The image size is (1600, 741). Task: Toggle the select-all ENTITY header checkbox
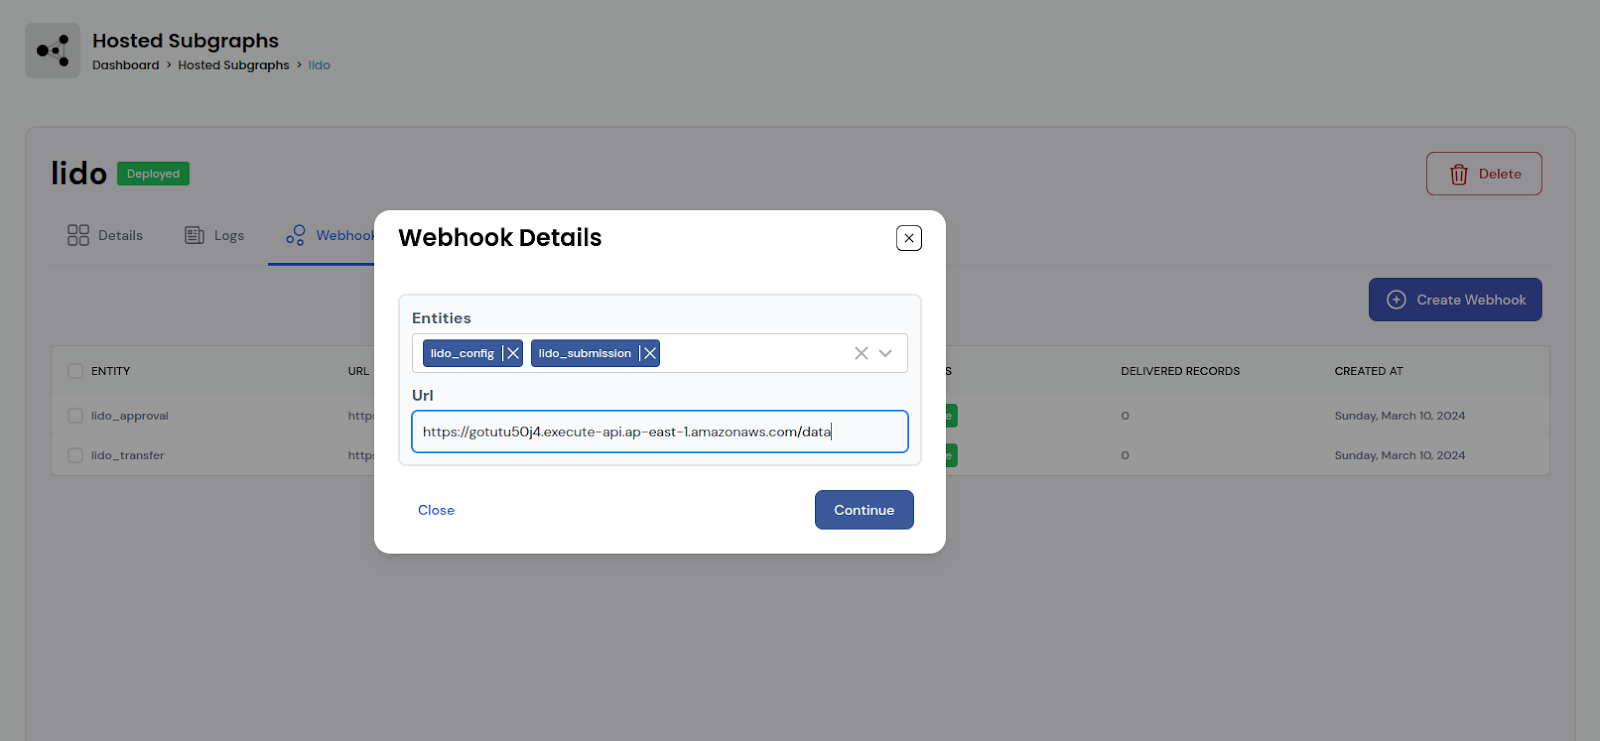(75, 371)
